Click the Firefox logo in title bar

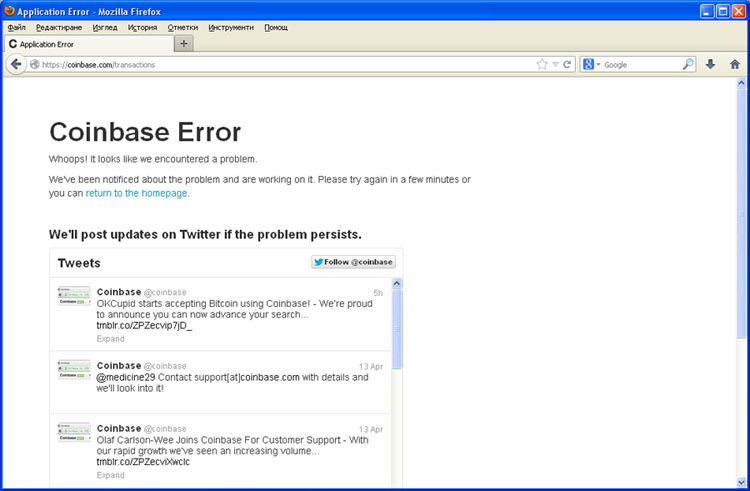point(9,11)
